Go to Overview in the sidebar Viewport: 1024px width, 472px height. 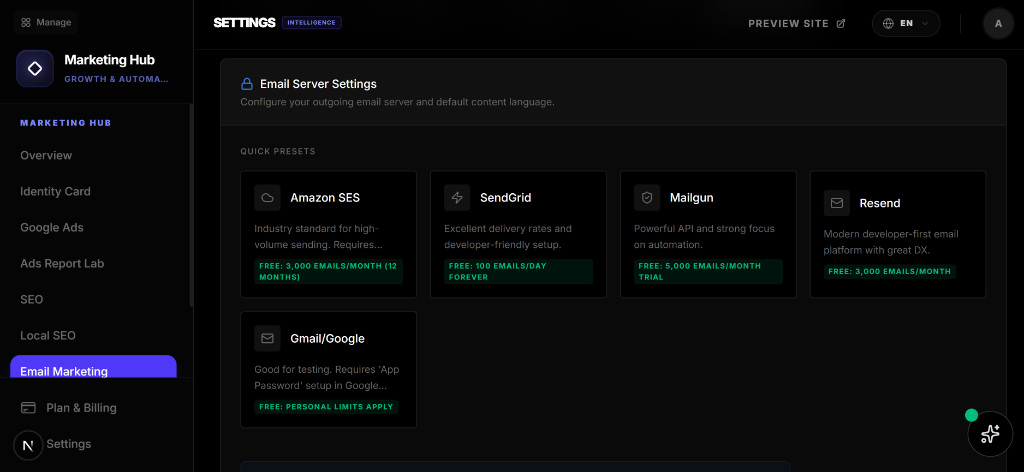tap(46, 156)
